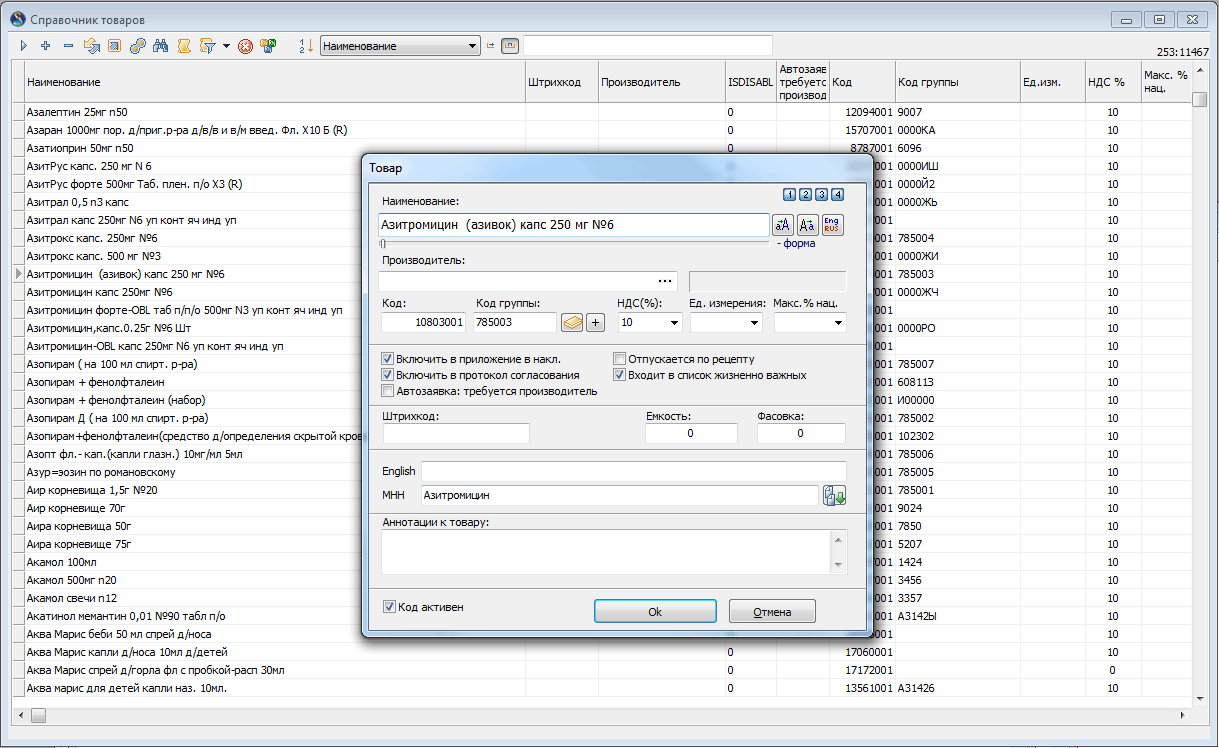This screenshot has width=1219, height=748.
Task: Click the НДС % column header
Action: 1112,82
